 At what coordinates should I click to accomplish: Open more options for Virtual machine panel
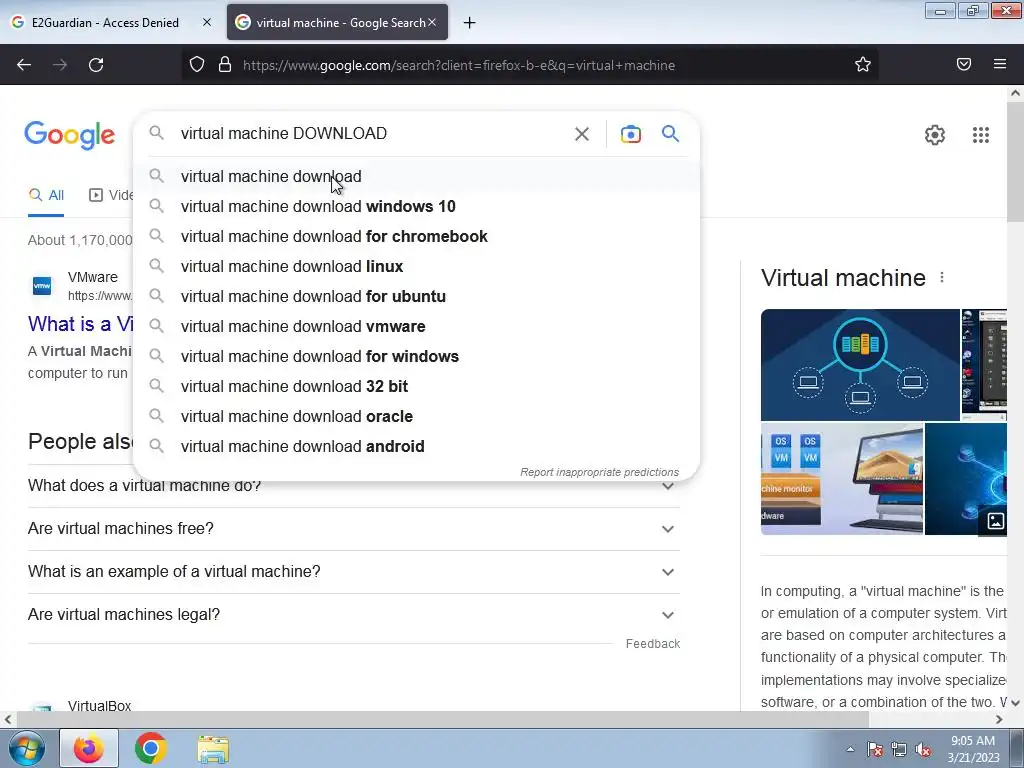tap(942, 278)
